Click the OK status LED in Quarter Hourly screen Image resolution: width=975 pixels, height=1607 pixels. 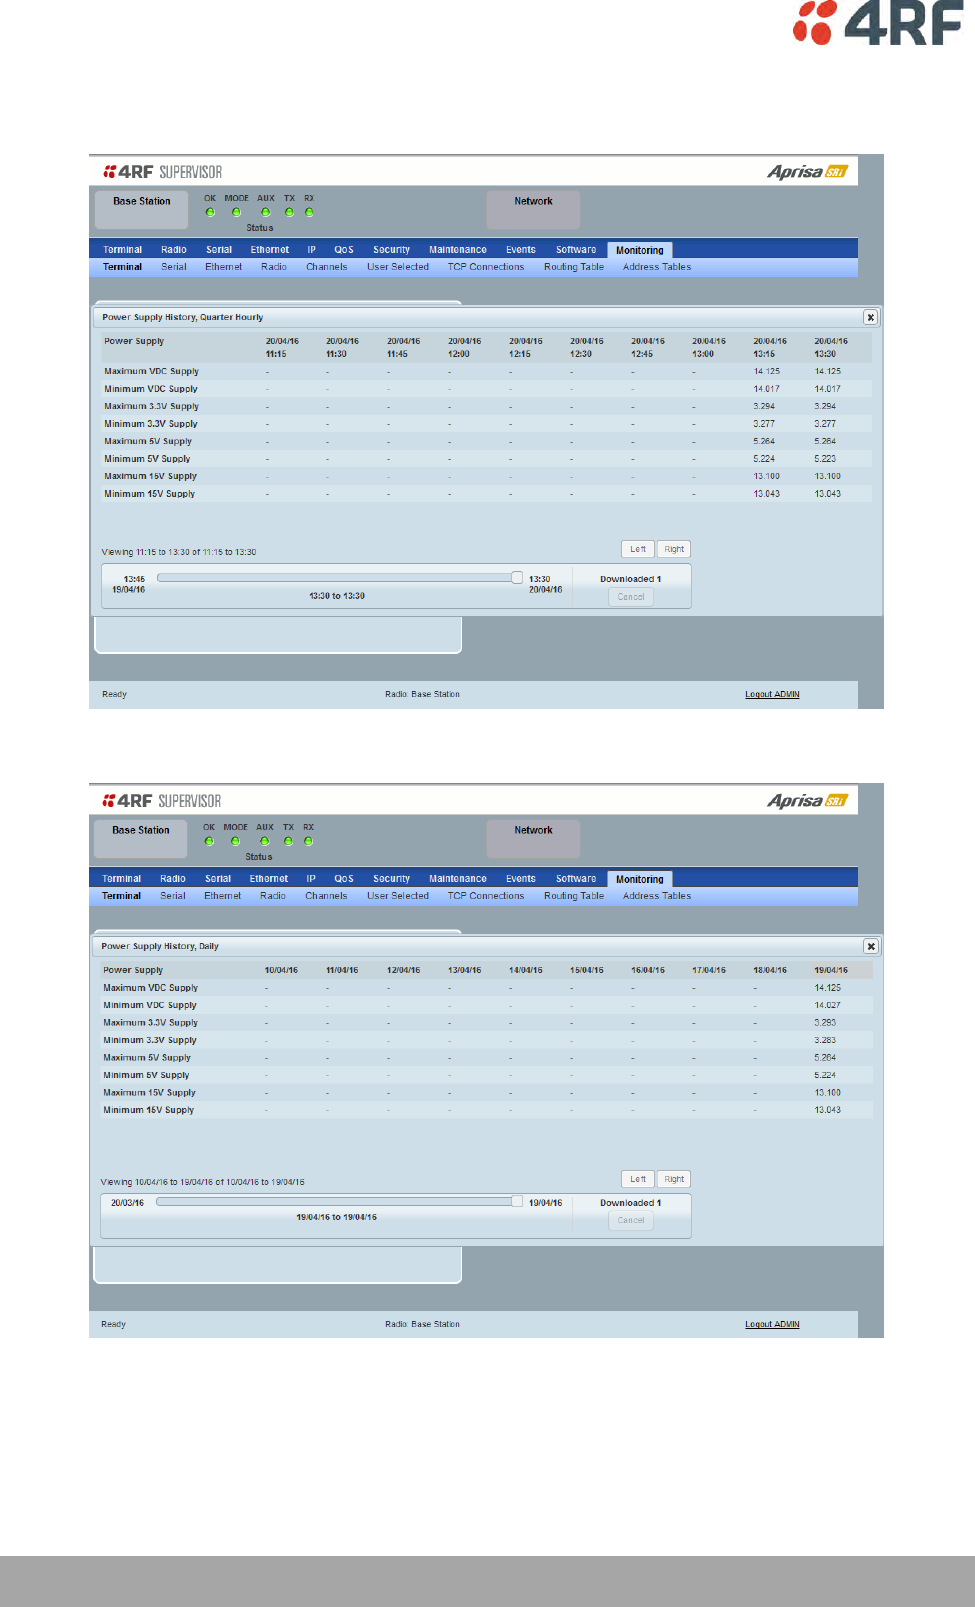pos(210,212)
